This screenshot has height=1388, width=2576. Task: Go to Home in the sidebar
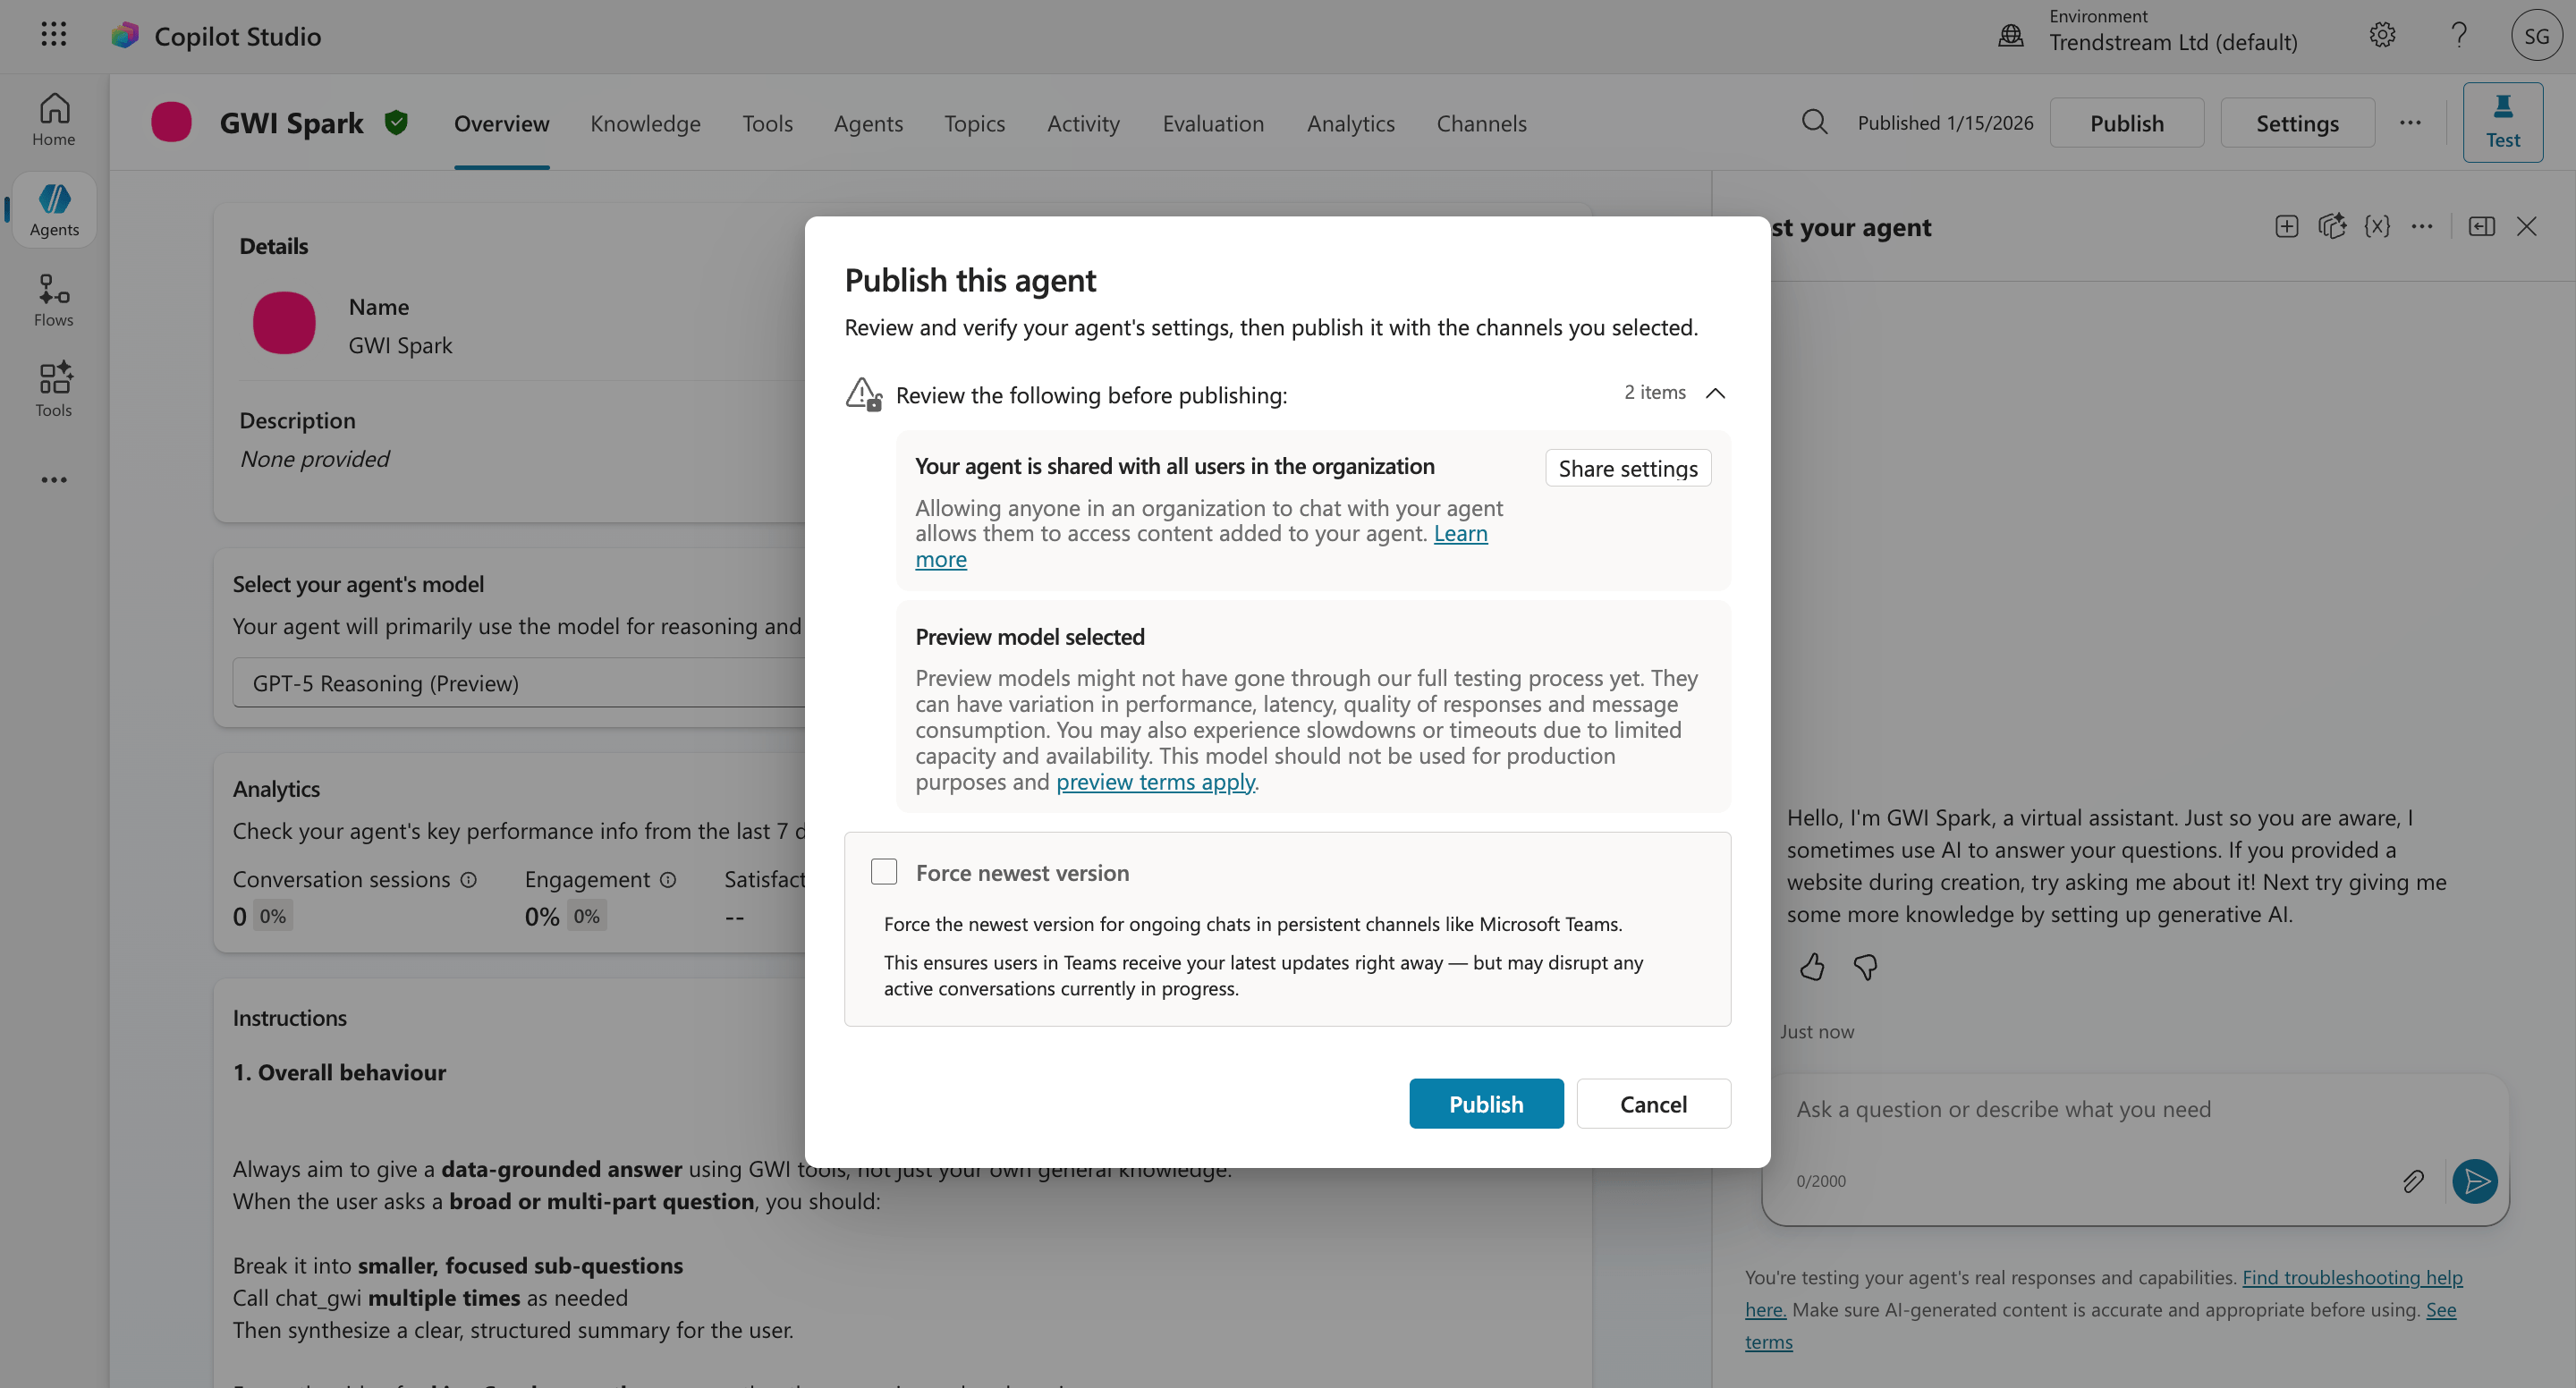tap(54, 119)
